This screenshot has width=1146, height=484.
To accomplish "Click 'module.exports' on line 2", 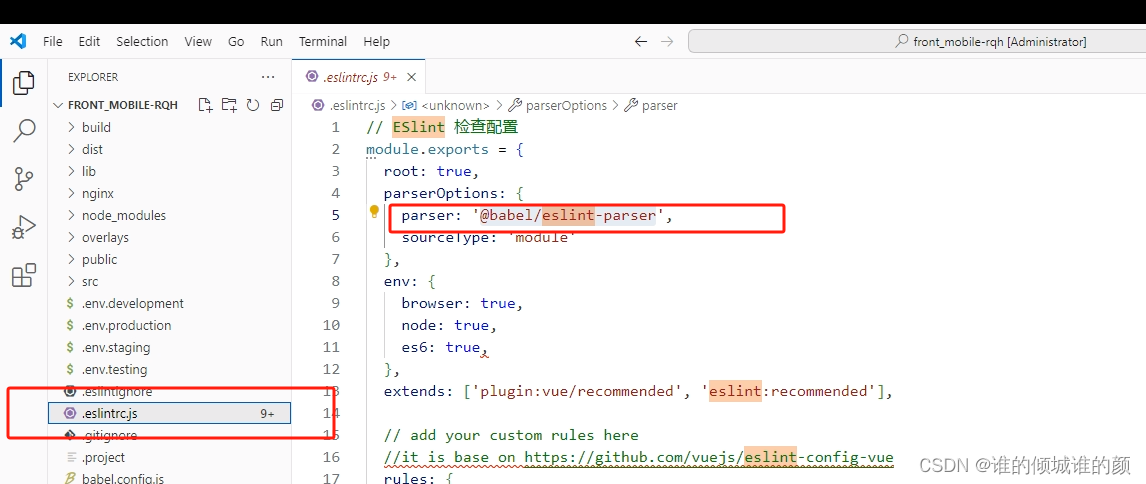I will click(x=428, y=149).
